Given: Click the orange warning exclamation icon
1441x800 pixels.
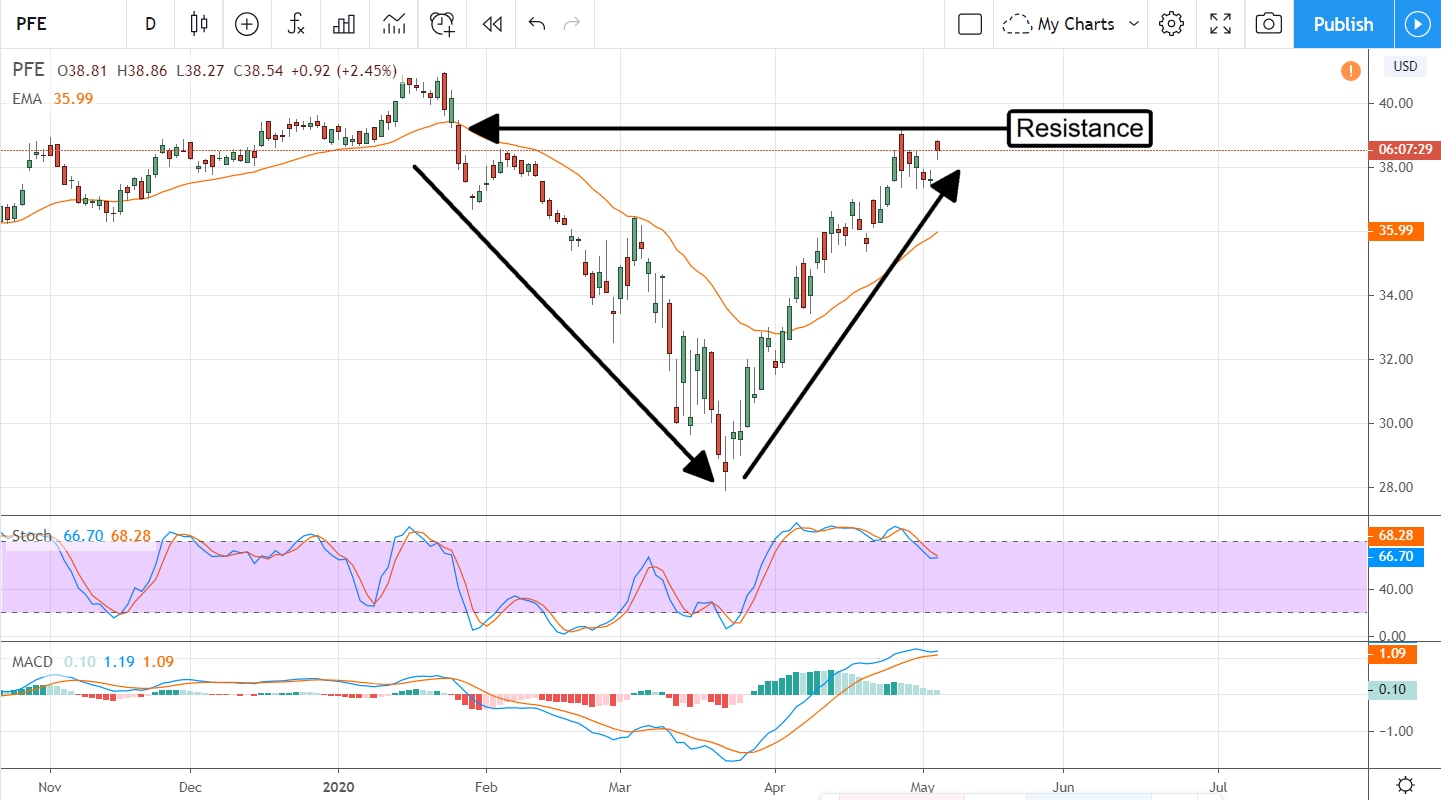Looking at the screenshot, I should [1350, 71].
